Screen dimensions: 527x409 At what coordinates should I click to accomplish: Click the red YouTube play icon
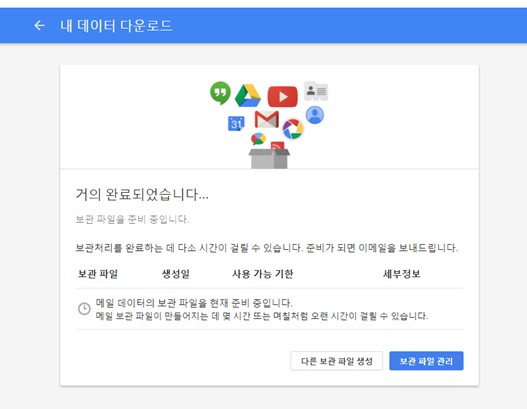tap(283, 97)
